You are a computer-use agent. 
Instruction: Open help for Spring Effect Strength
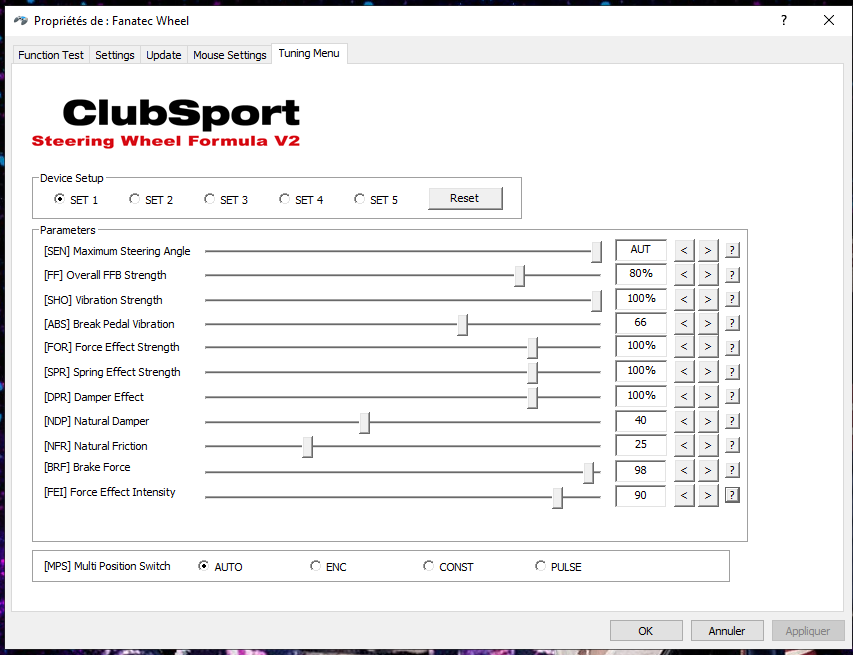pyautogui.click(x=732, y=372)
